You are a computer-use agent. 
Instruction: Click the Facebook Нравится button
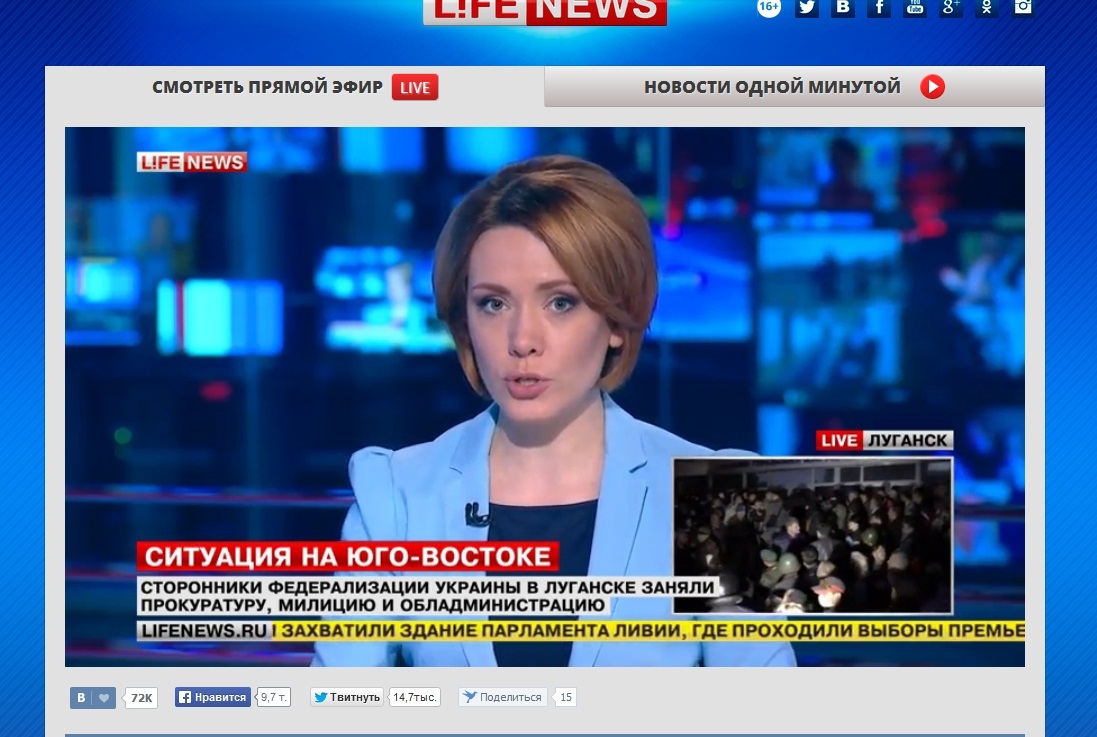(213, 697)
